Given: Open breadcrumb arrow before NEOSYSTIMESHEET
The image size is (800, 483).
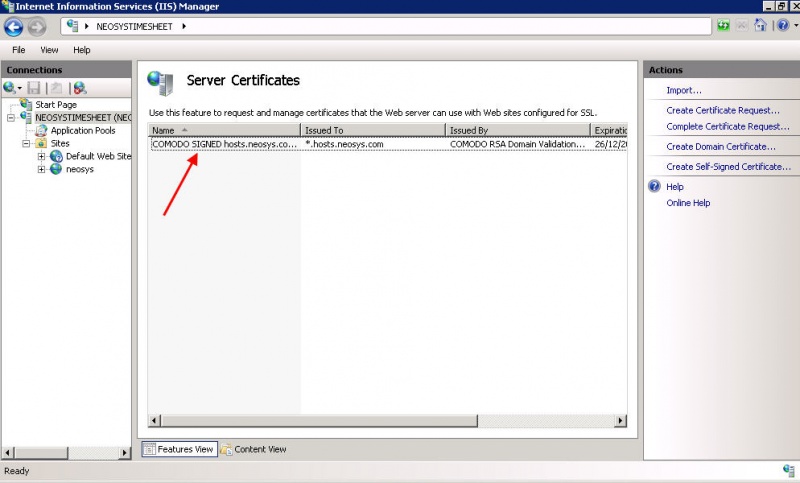Looking at the screenshot, I should click(x=87, y=26).
